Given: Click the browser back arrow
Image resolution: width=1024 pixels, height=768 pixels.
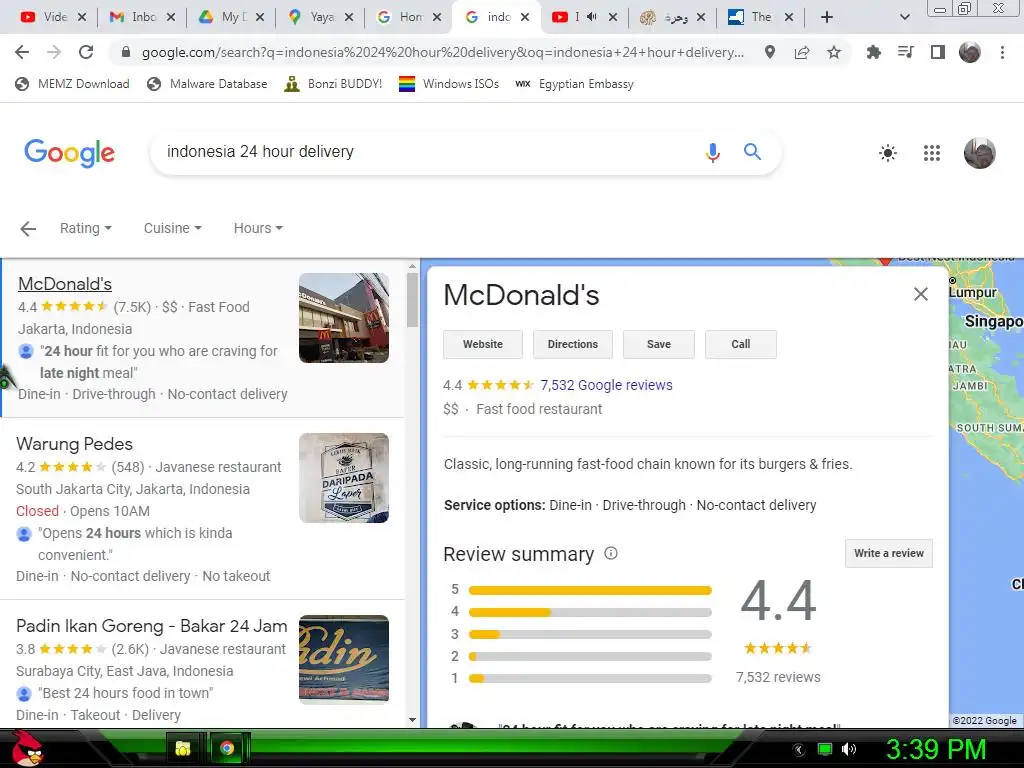Looking at the screenshot, I should click(22, 52).
